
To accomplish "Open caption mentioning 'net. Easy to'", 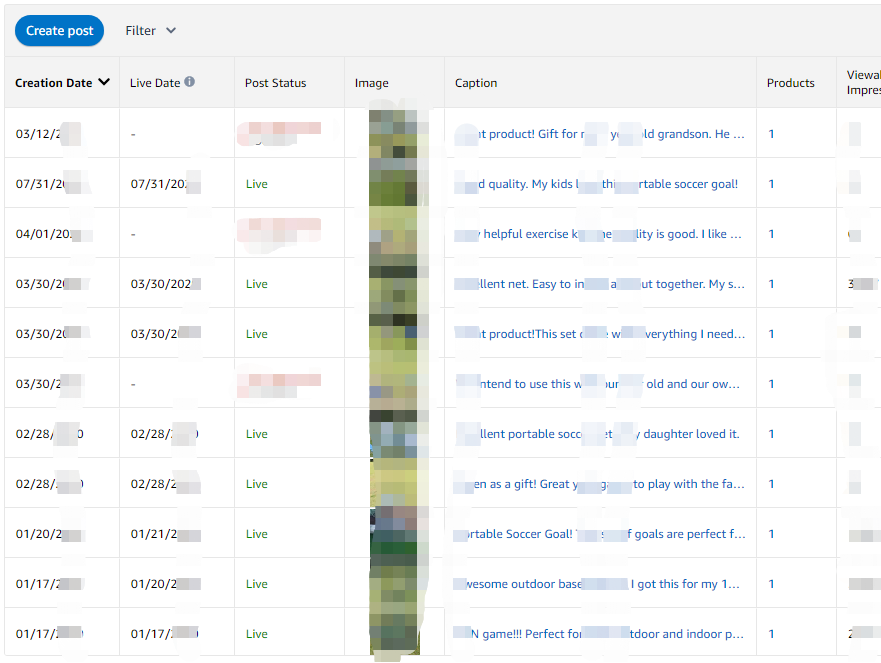I will 600,284.
